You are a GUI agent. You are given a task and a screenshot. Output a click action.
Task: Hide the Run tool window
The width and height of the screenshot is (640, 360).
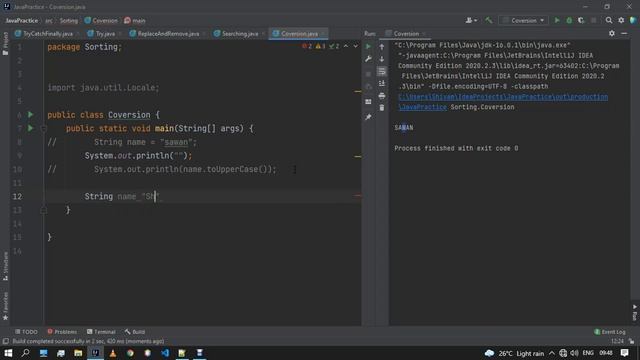[x=624, y=33]
